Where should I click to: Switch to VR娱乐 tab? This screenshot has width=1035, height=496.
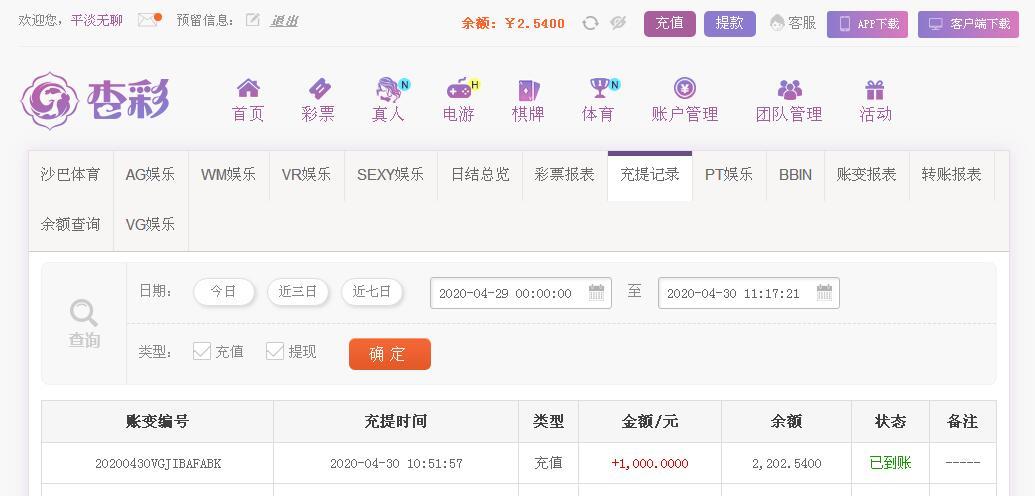point(306,175)
